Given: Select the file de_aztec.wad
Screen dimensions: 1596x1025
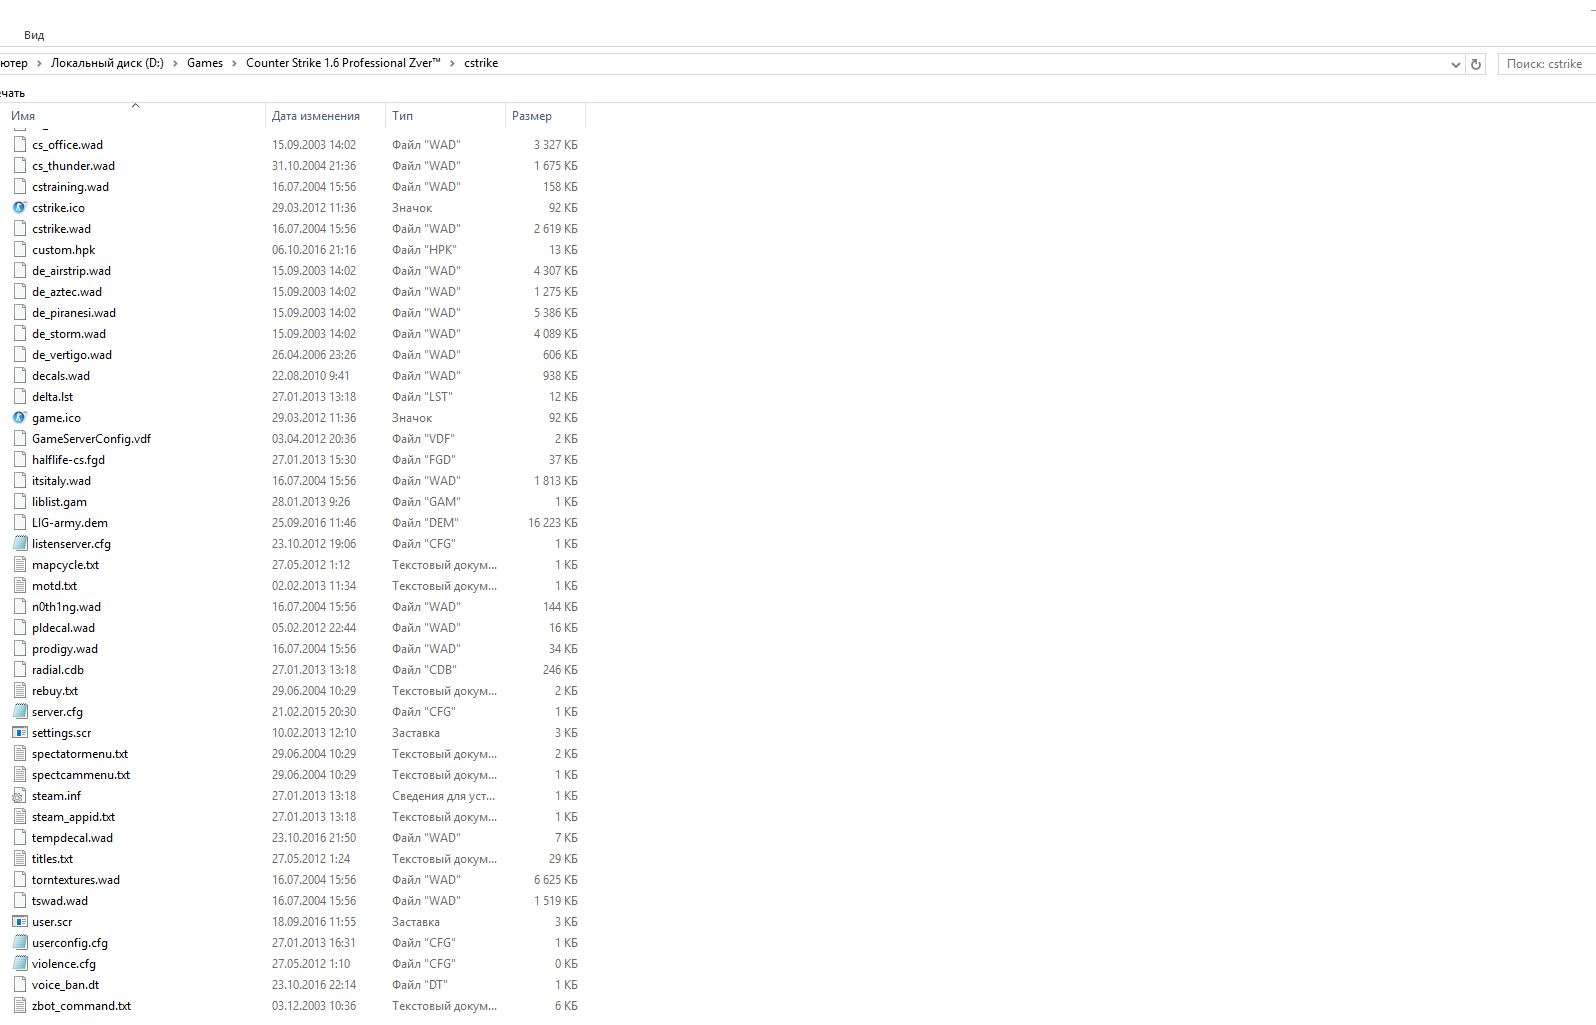Looking at the screenshot, I should point(67,292).
